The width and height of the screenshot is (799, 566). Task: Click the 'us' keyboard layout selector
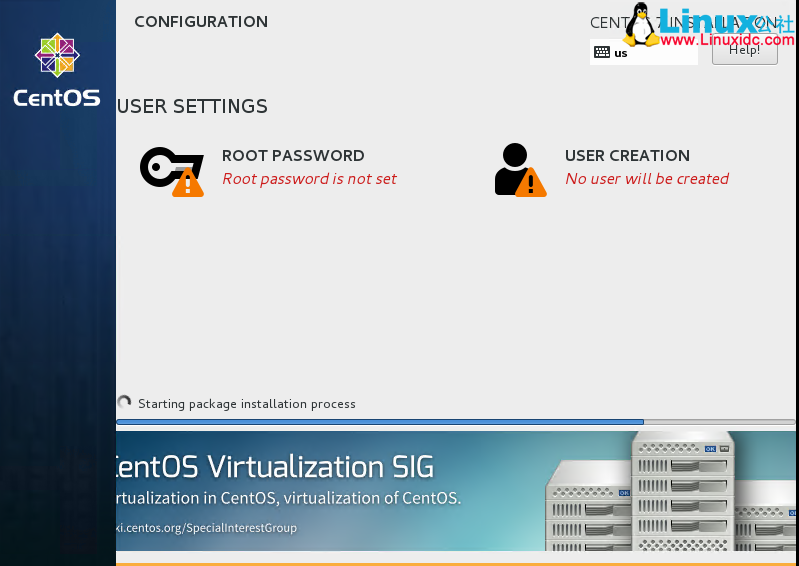click(644, 52)
